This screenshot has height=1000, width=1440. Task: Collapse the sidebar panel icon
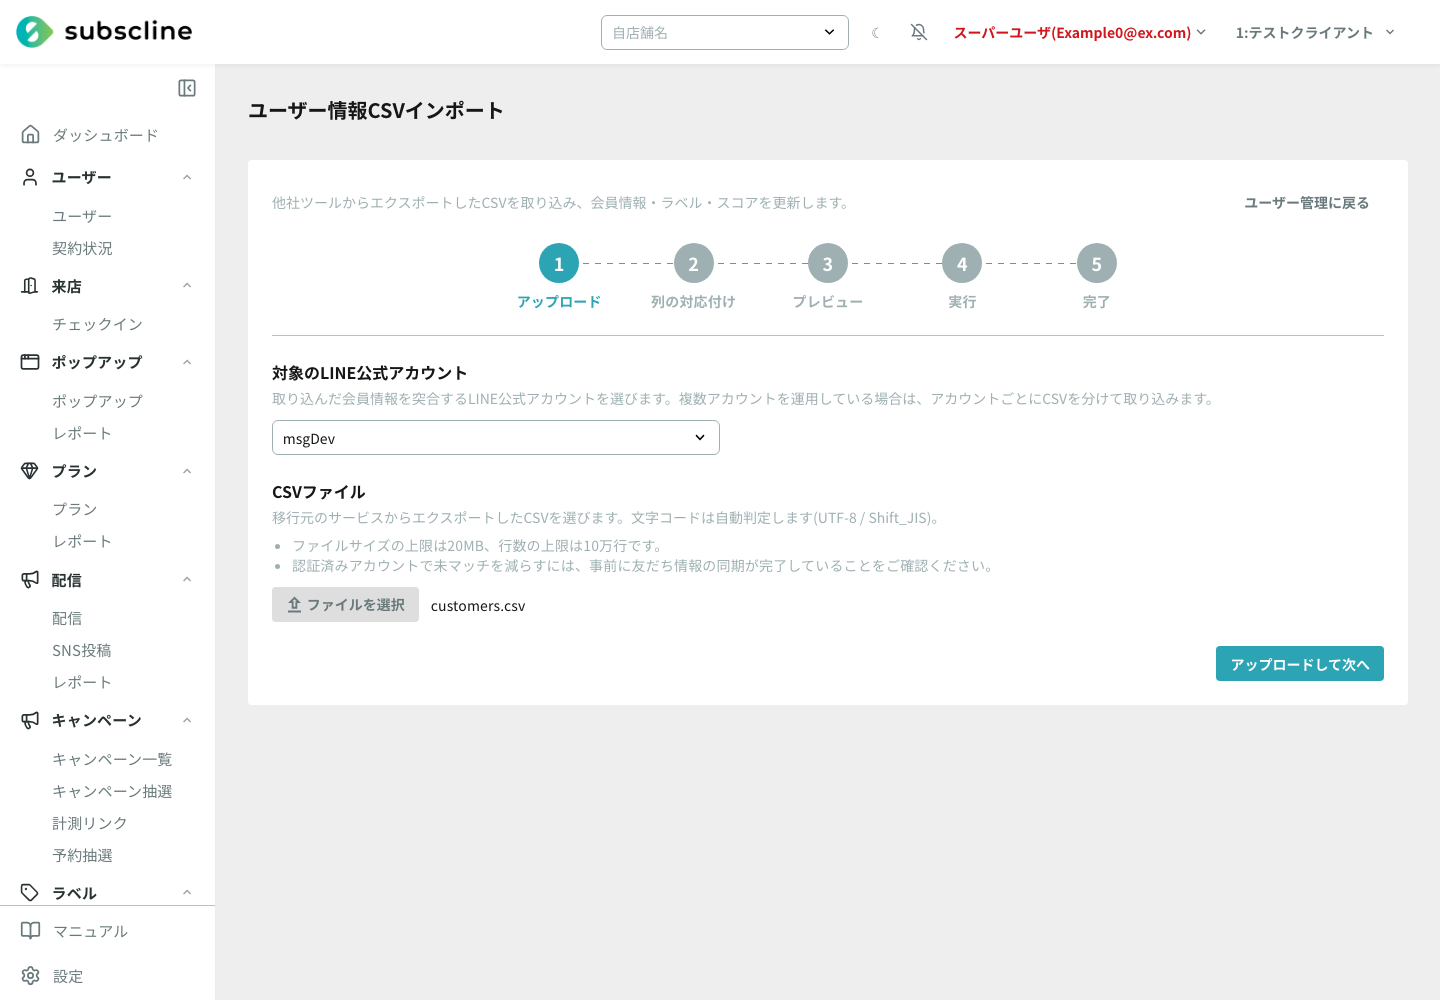(x=187, y=88)
